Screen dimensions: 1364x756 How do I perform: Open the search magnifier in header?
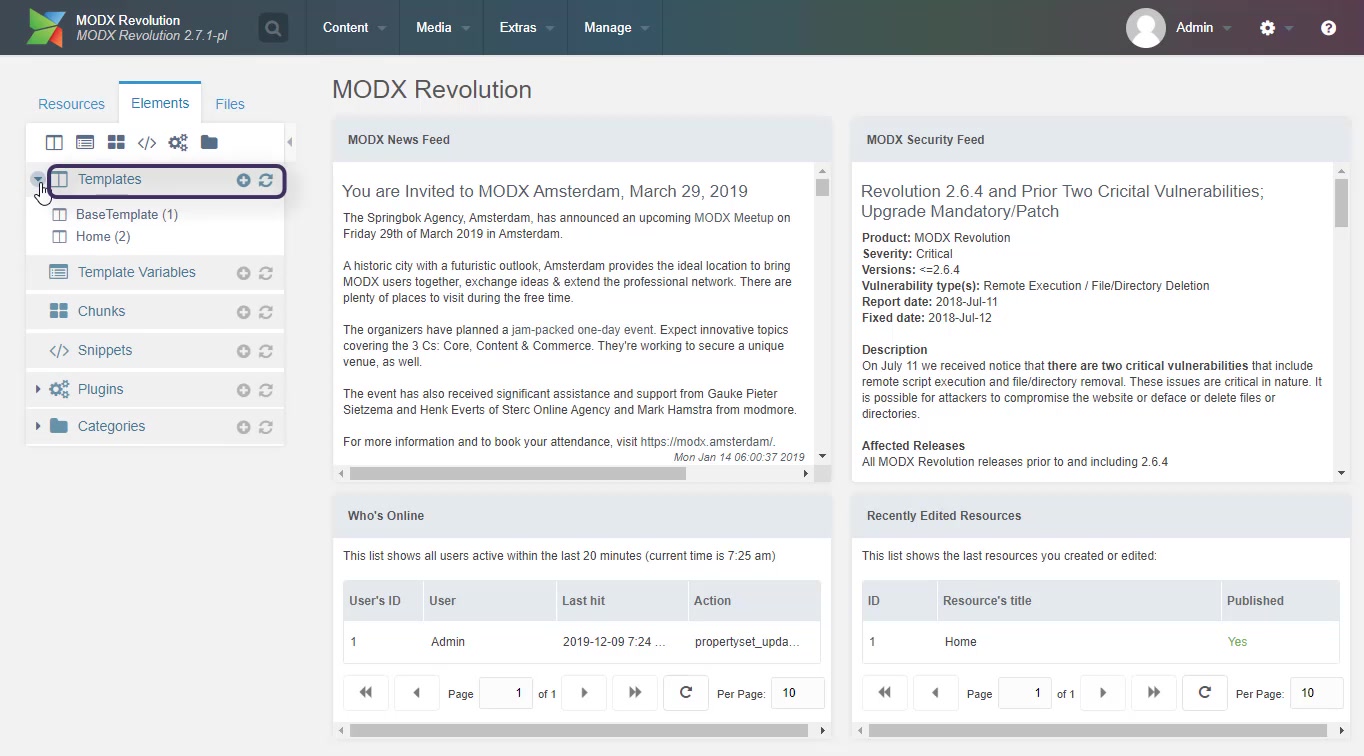(272, 28)
